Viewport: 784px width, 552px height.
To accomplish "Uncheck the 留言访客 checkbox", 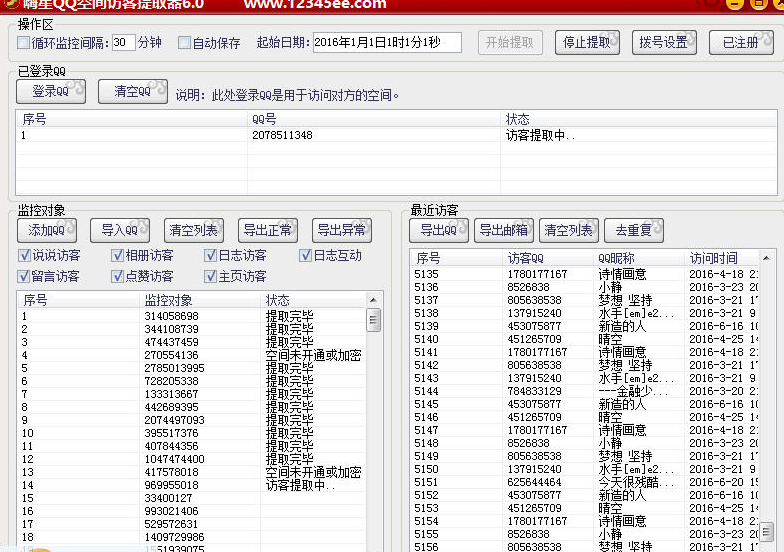I will coord(23,276).
